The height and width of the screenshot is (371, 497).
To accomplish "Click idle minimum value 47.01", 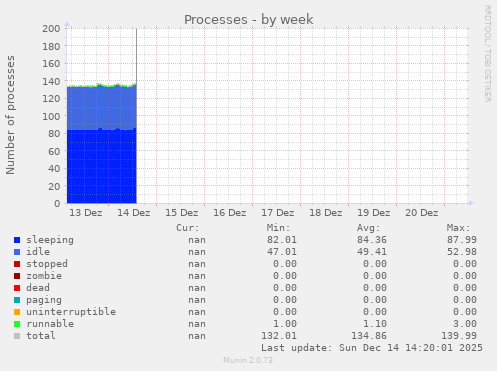I will (x=282, y=252).
